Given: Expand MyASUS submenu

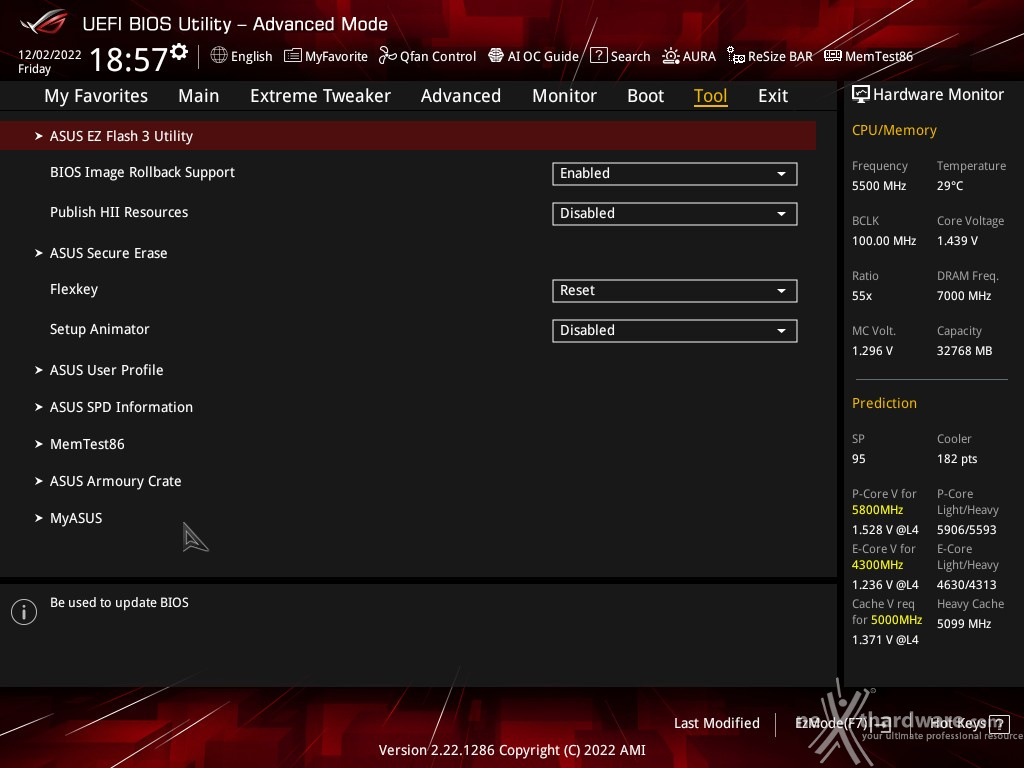Looking at the screenshot, I should click(76, 519).
